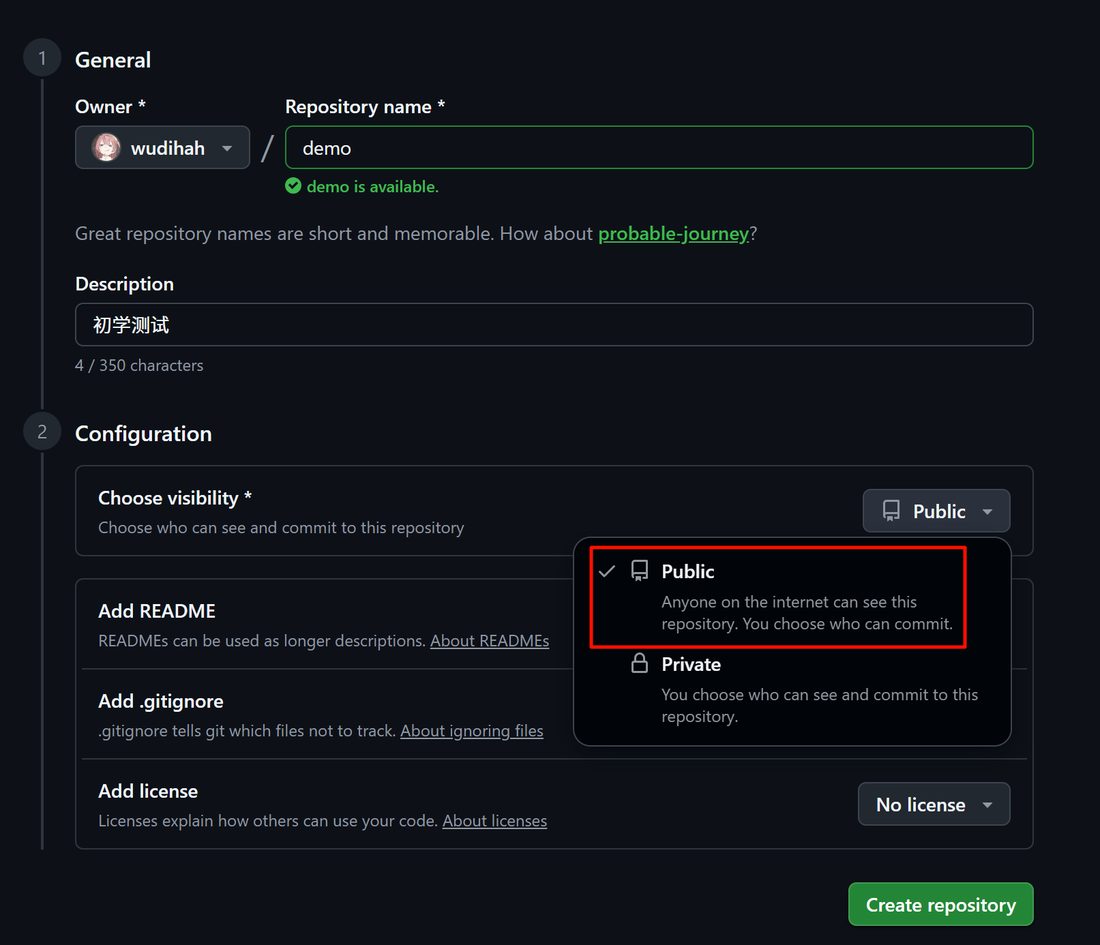The image size is (1100, 945).
Task: Click 'You choose who can see and commit' description
Action: [819, 705]
